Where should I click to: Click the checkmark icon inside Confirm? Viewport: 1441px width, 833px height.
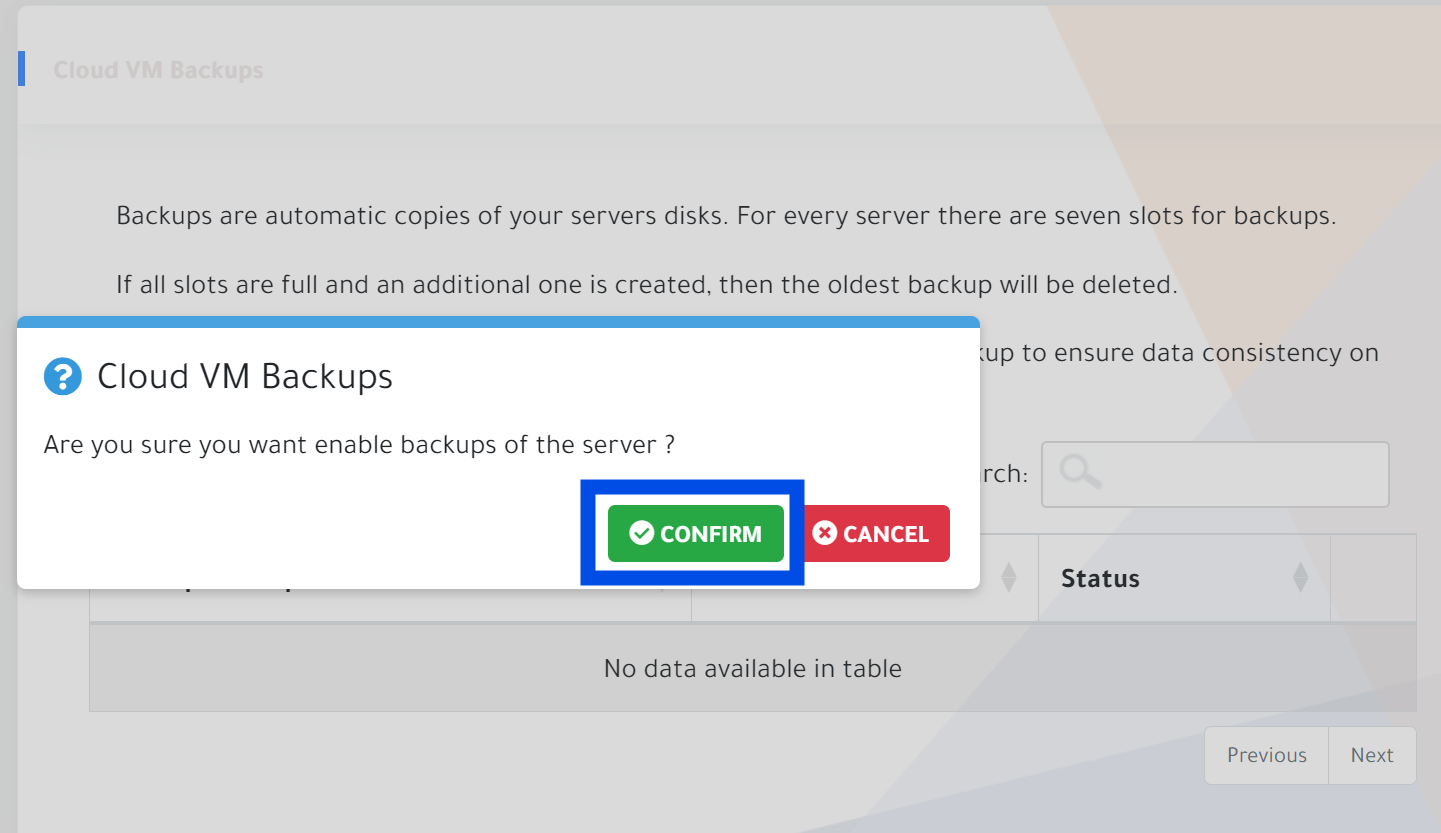pos(641,533)
